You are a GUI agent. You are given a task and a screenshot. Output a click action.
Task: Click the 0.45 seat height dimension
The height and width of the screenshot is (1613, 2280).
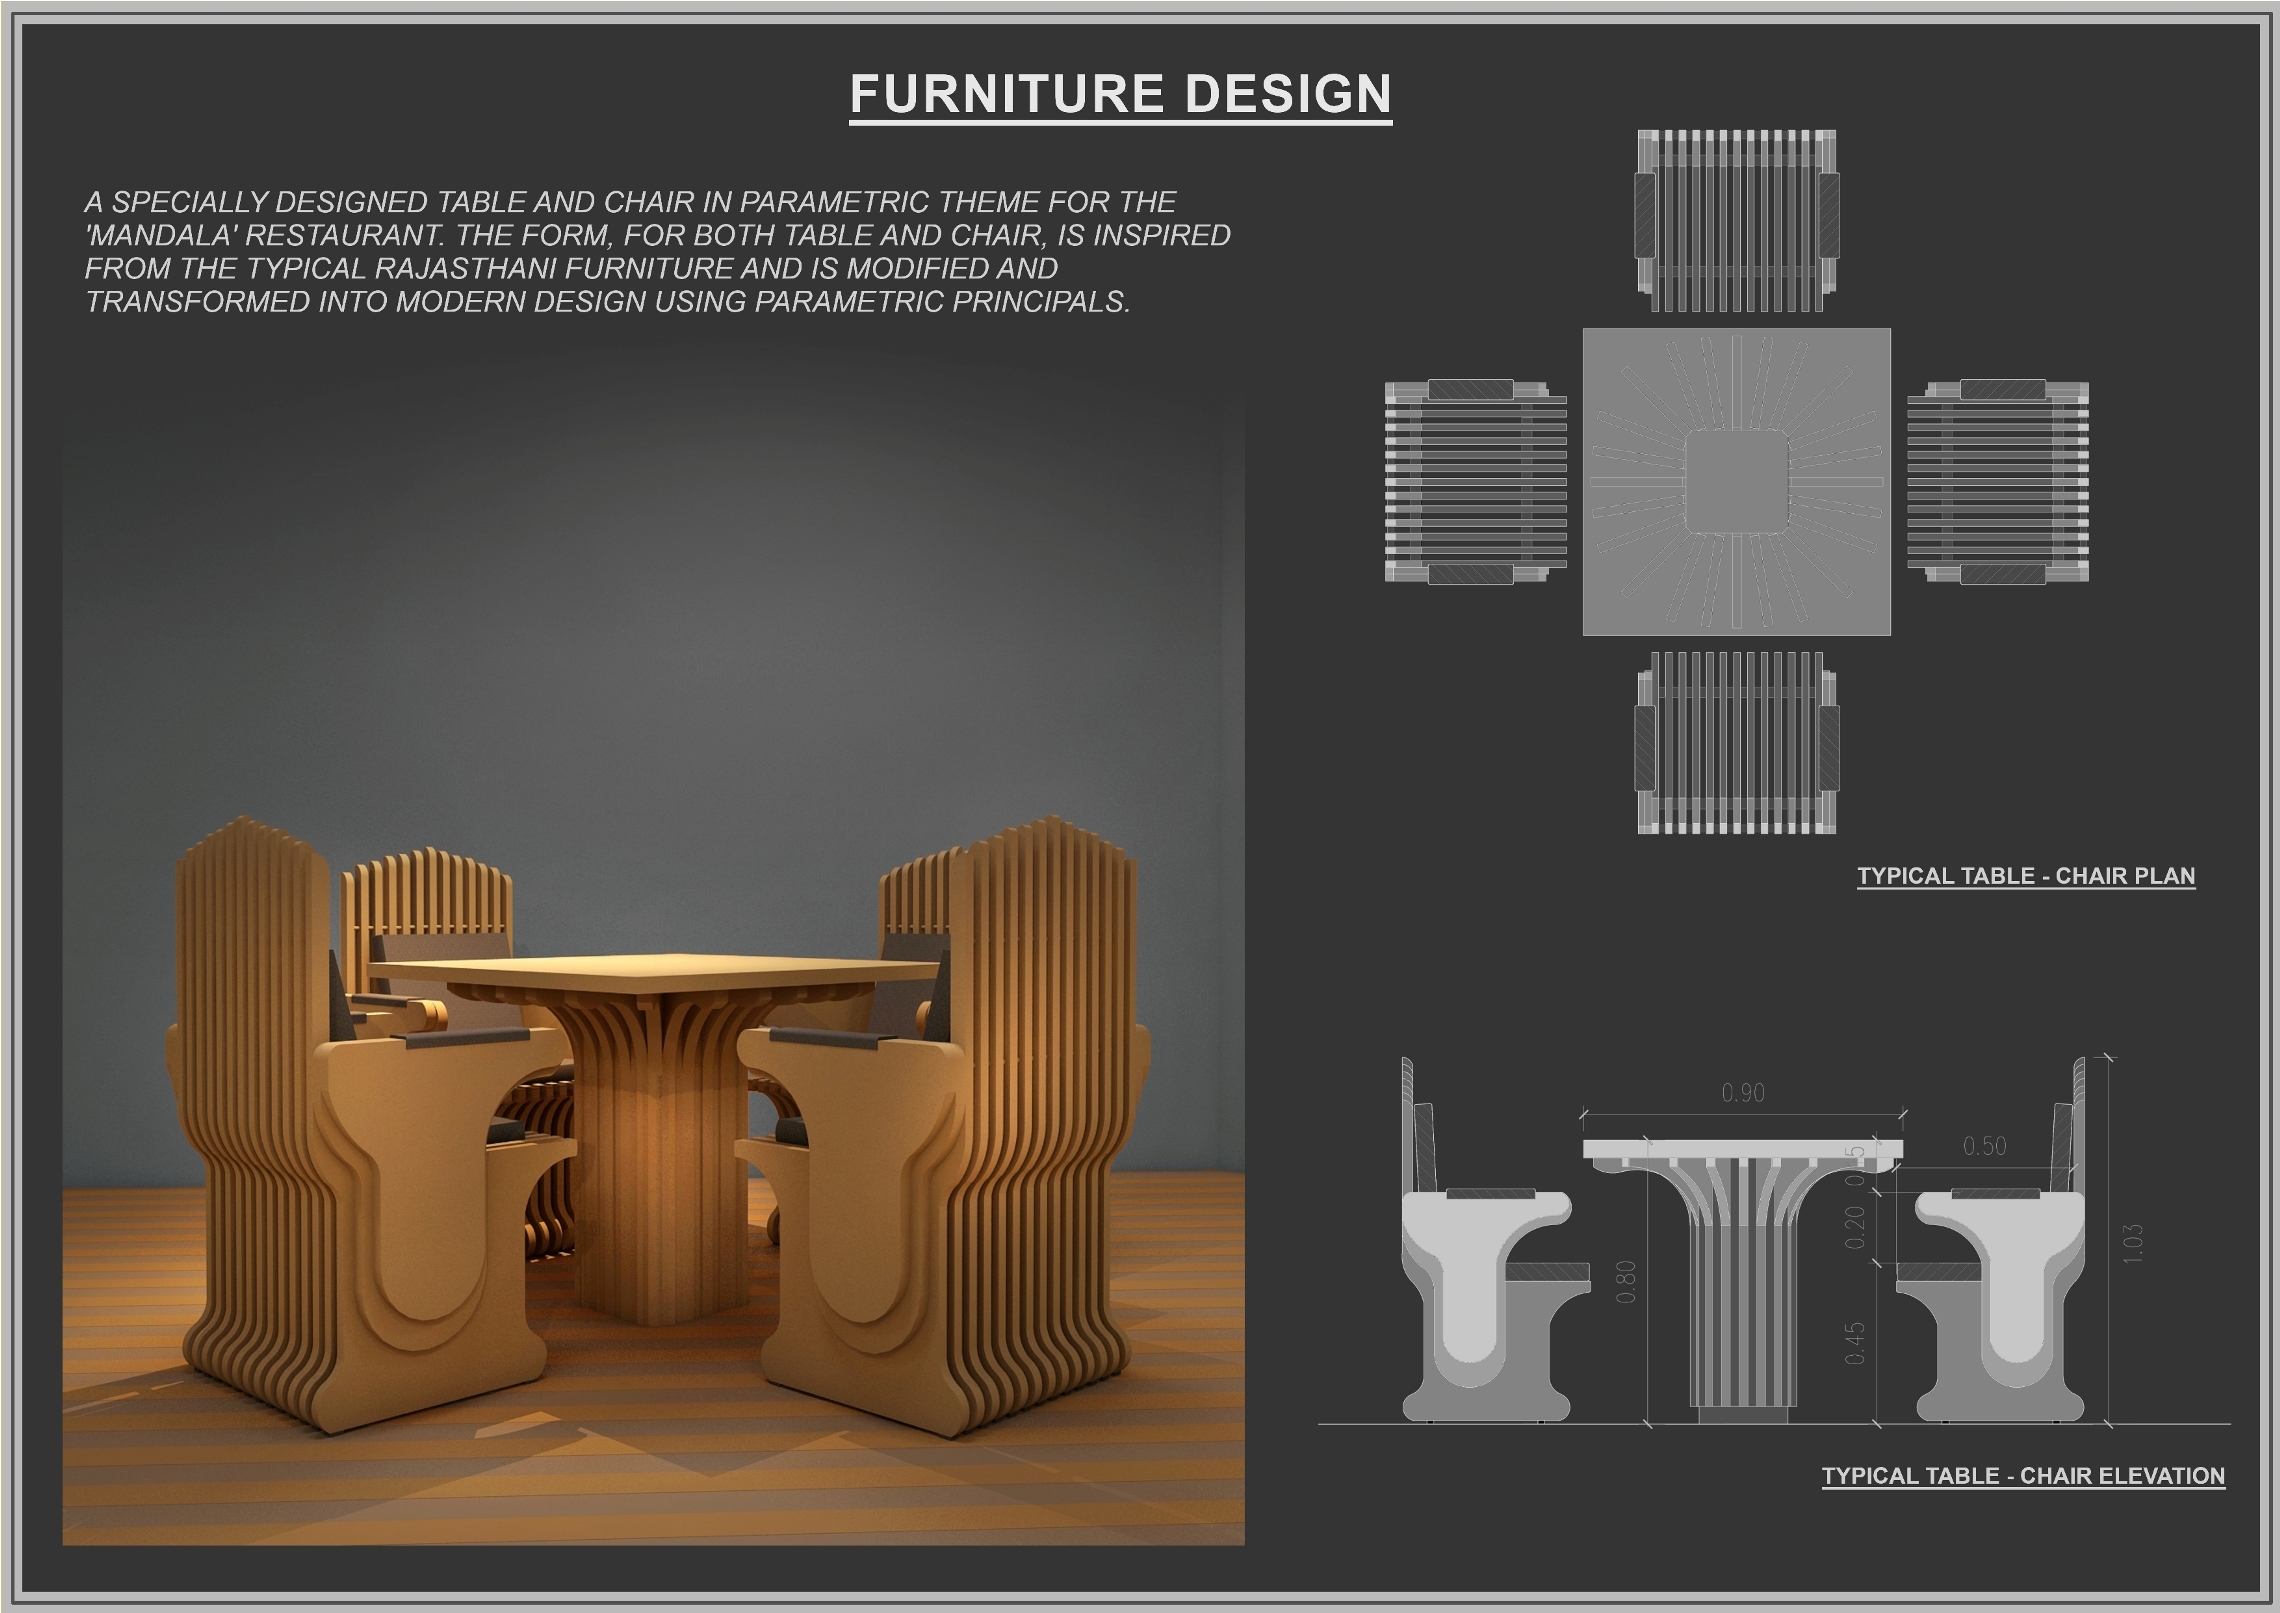(x=1854, y=1343)
